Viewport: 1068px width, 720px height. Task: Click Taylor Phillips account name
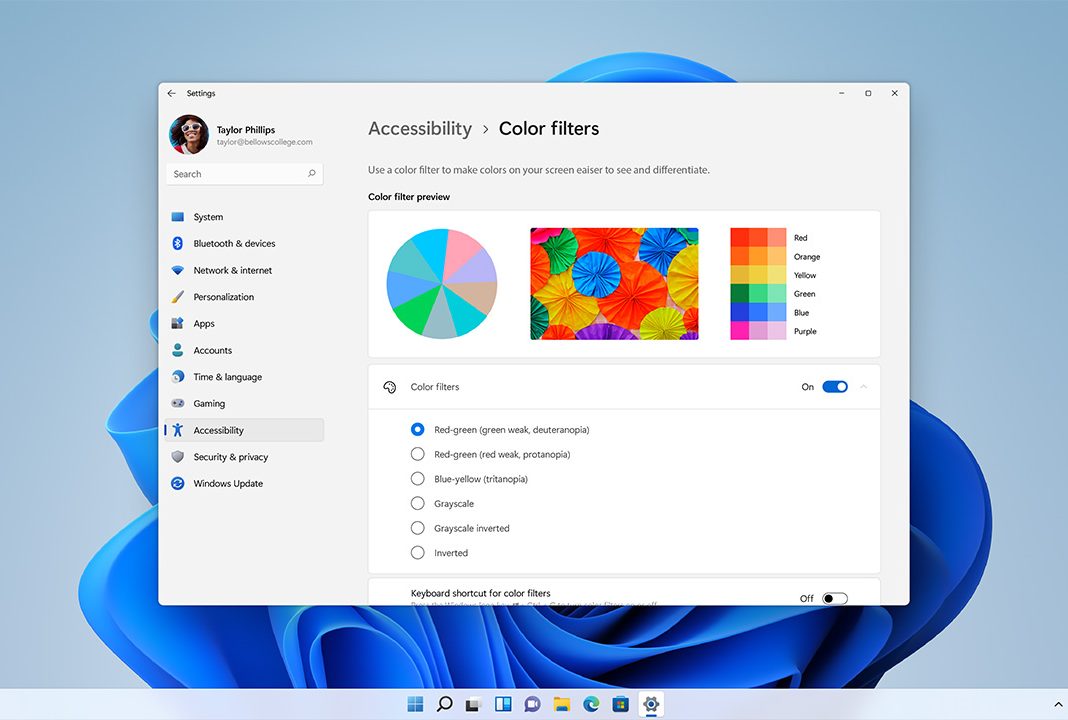246,129
